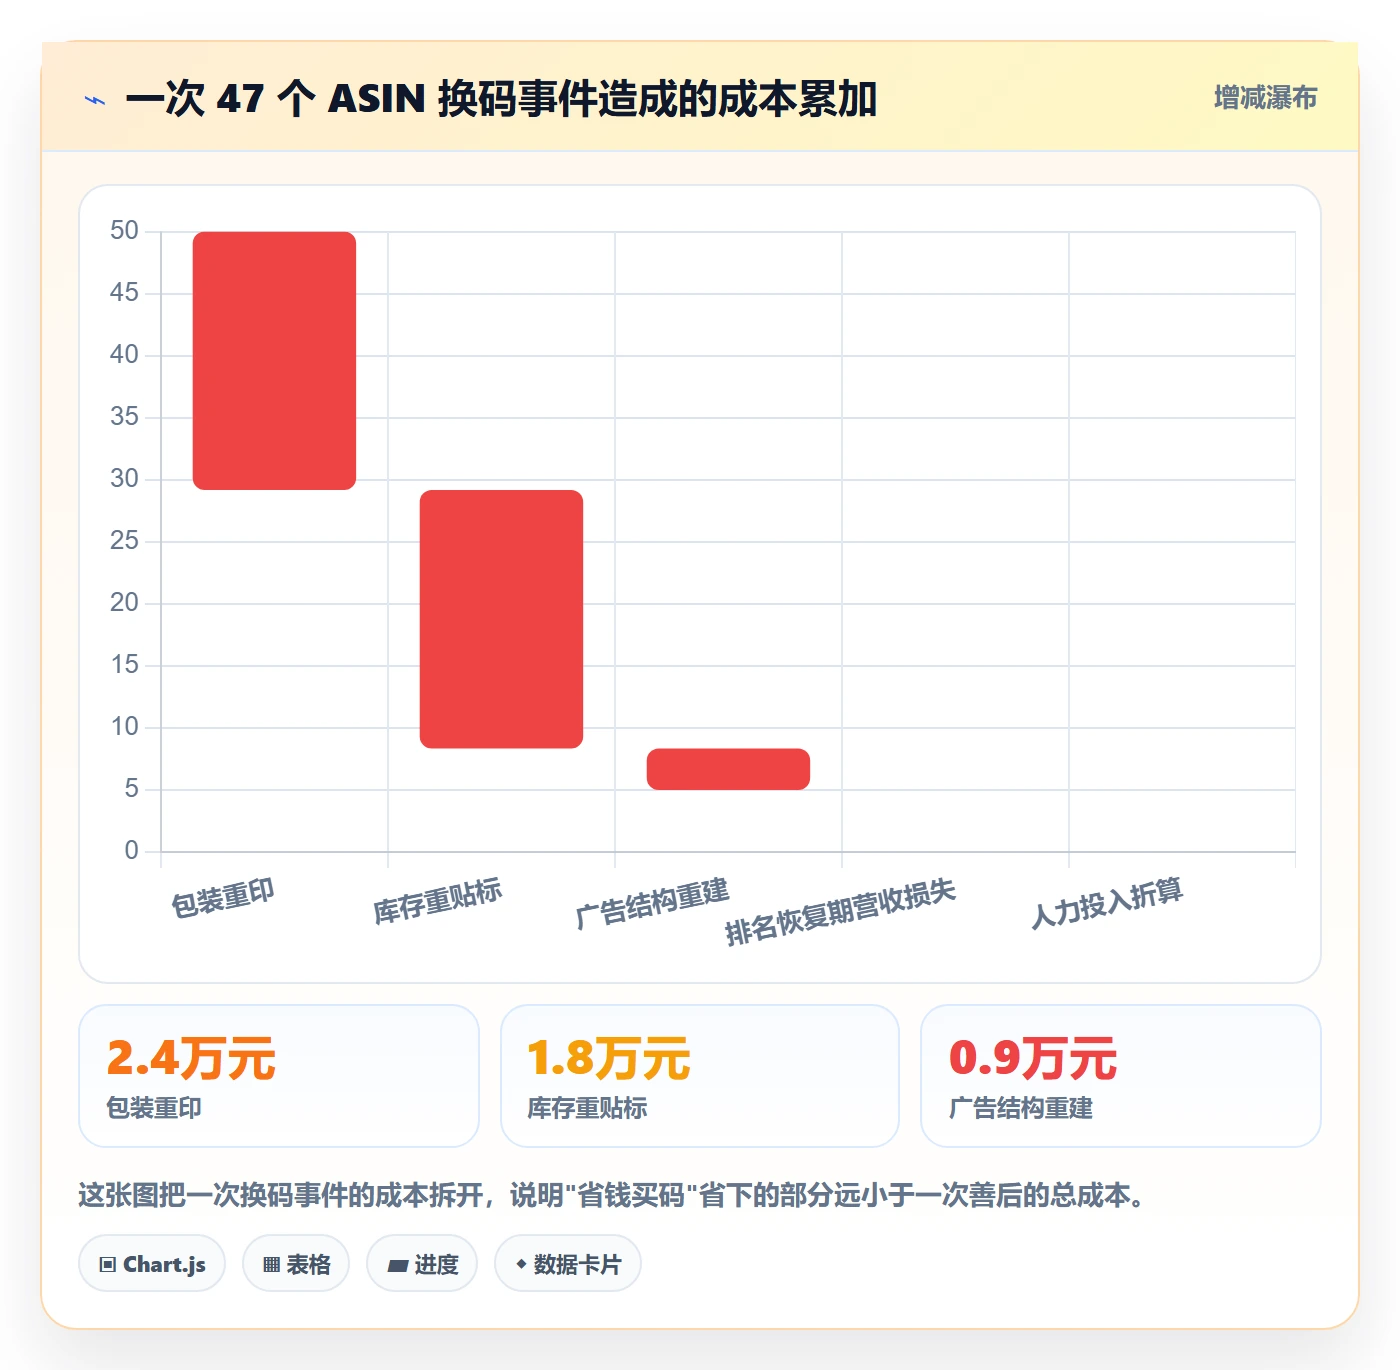Open the 1.8万元 库存重贴标 data card

tap(700, 1076)
